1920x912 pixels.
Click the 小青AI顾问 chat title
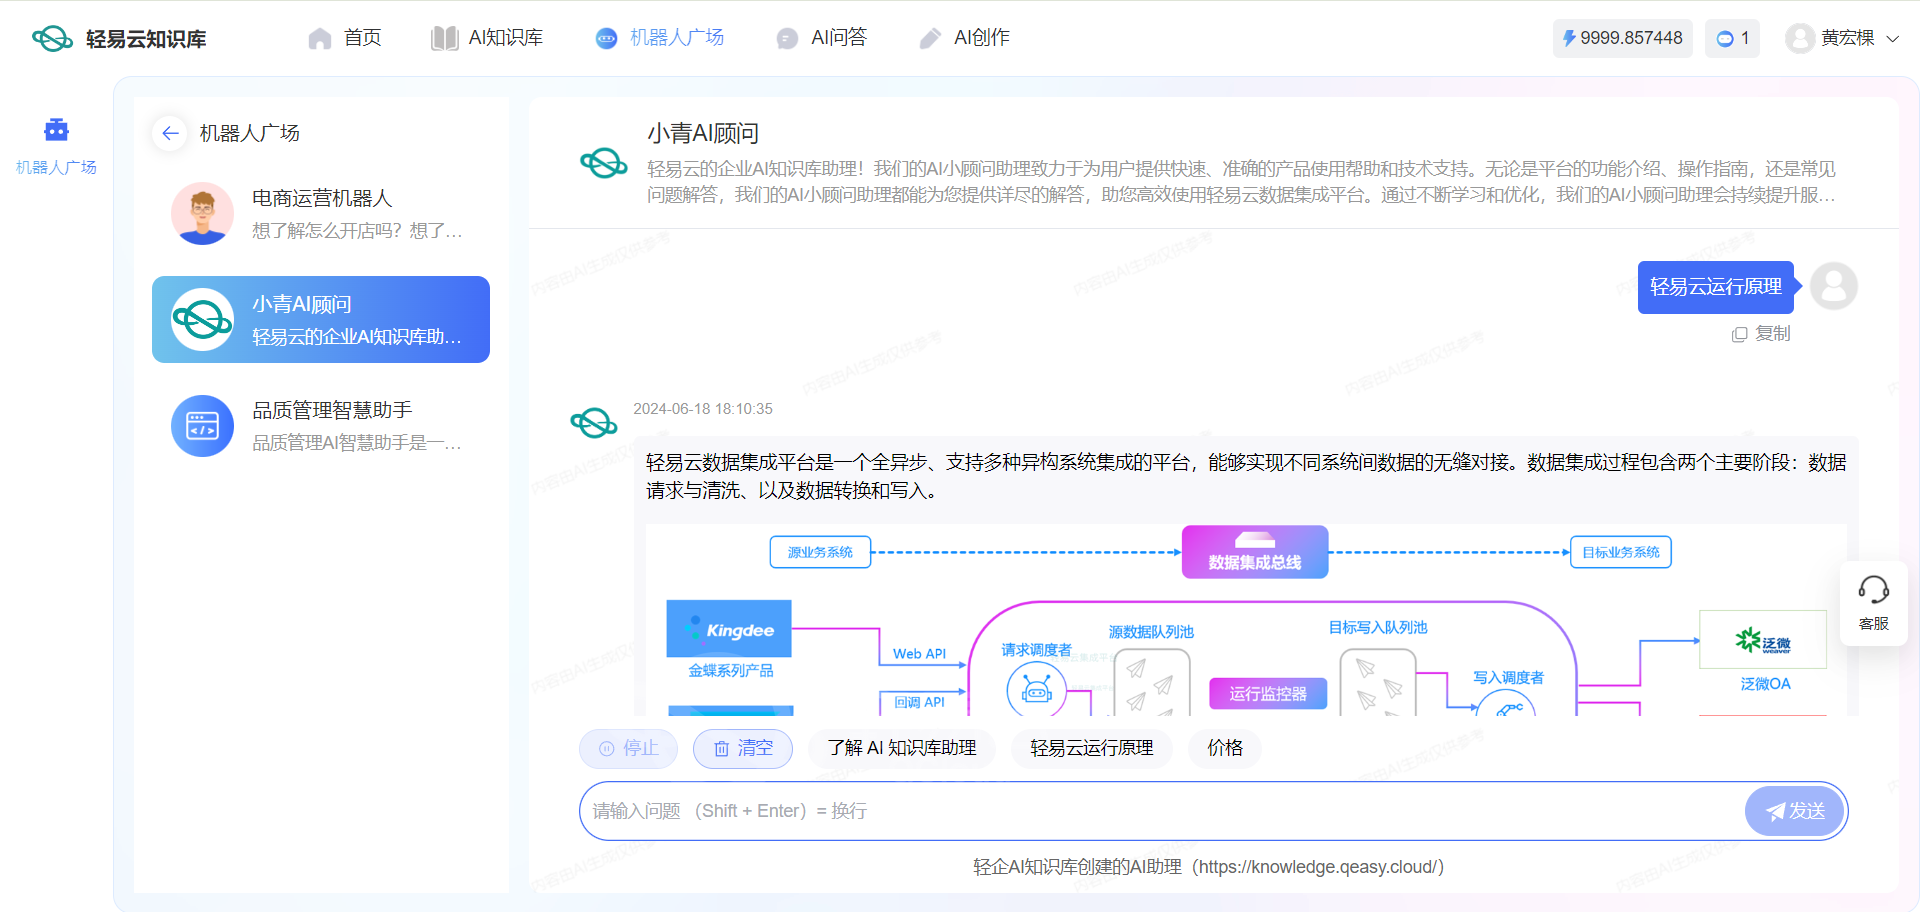(x=703, y=133)
